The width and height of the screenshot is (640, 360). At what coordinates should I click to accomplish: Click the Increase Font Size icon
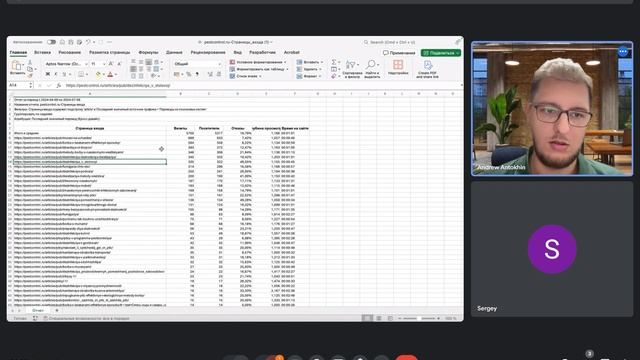tap(111, 64)
